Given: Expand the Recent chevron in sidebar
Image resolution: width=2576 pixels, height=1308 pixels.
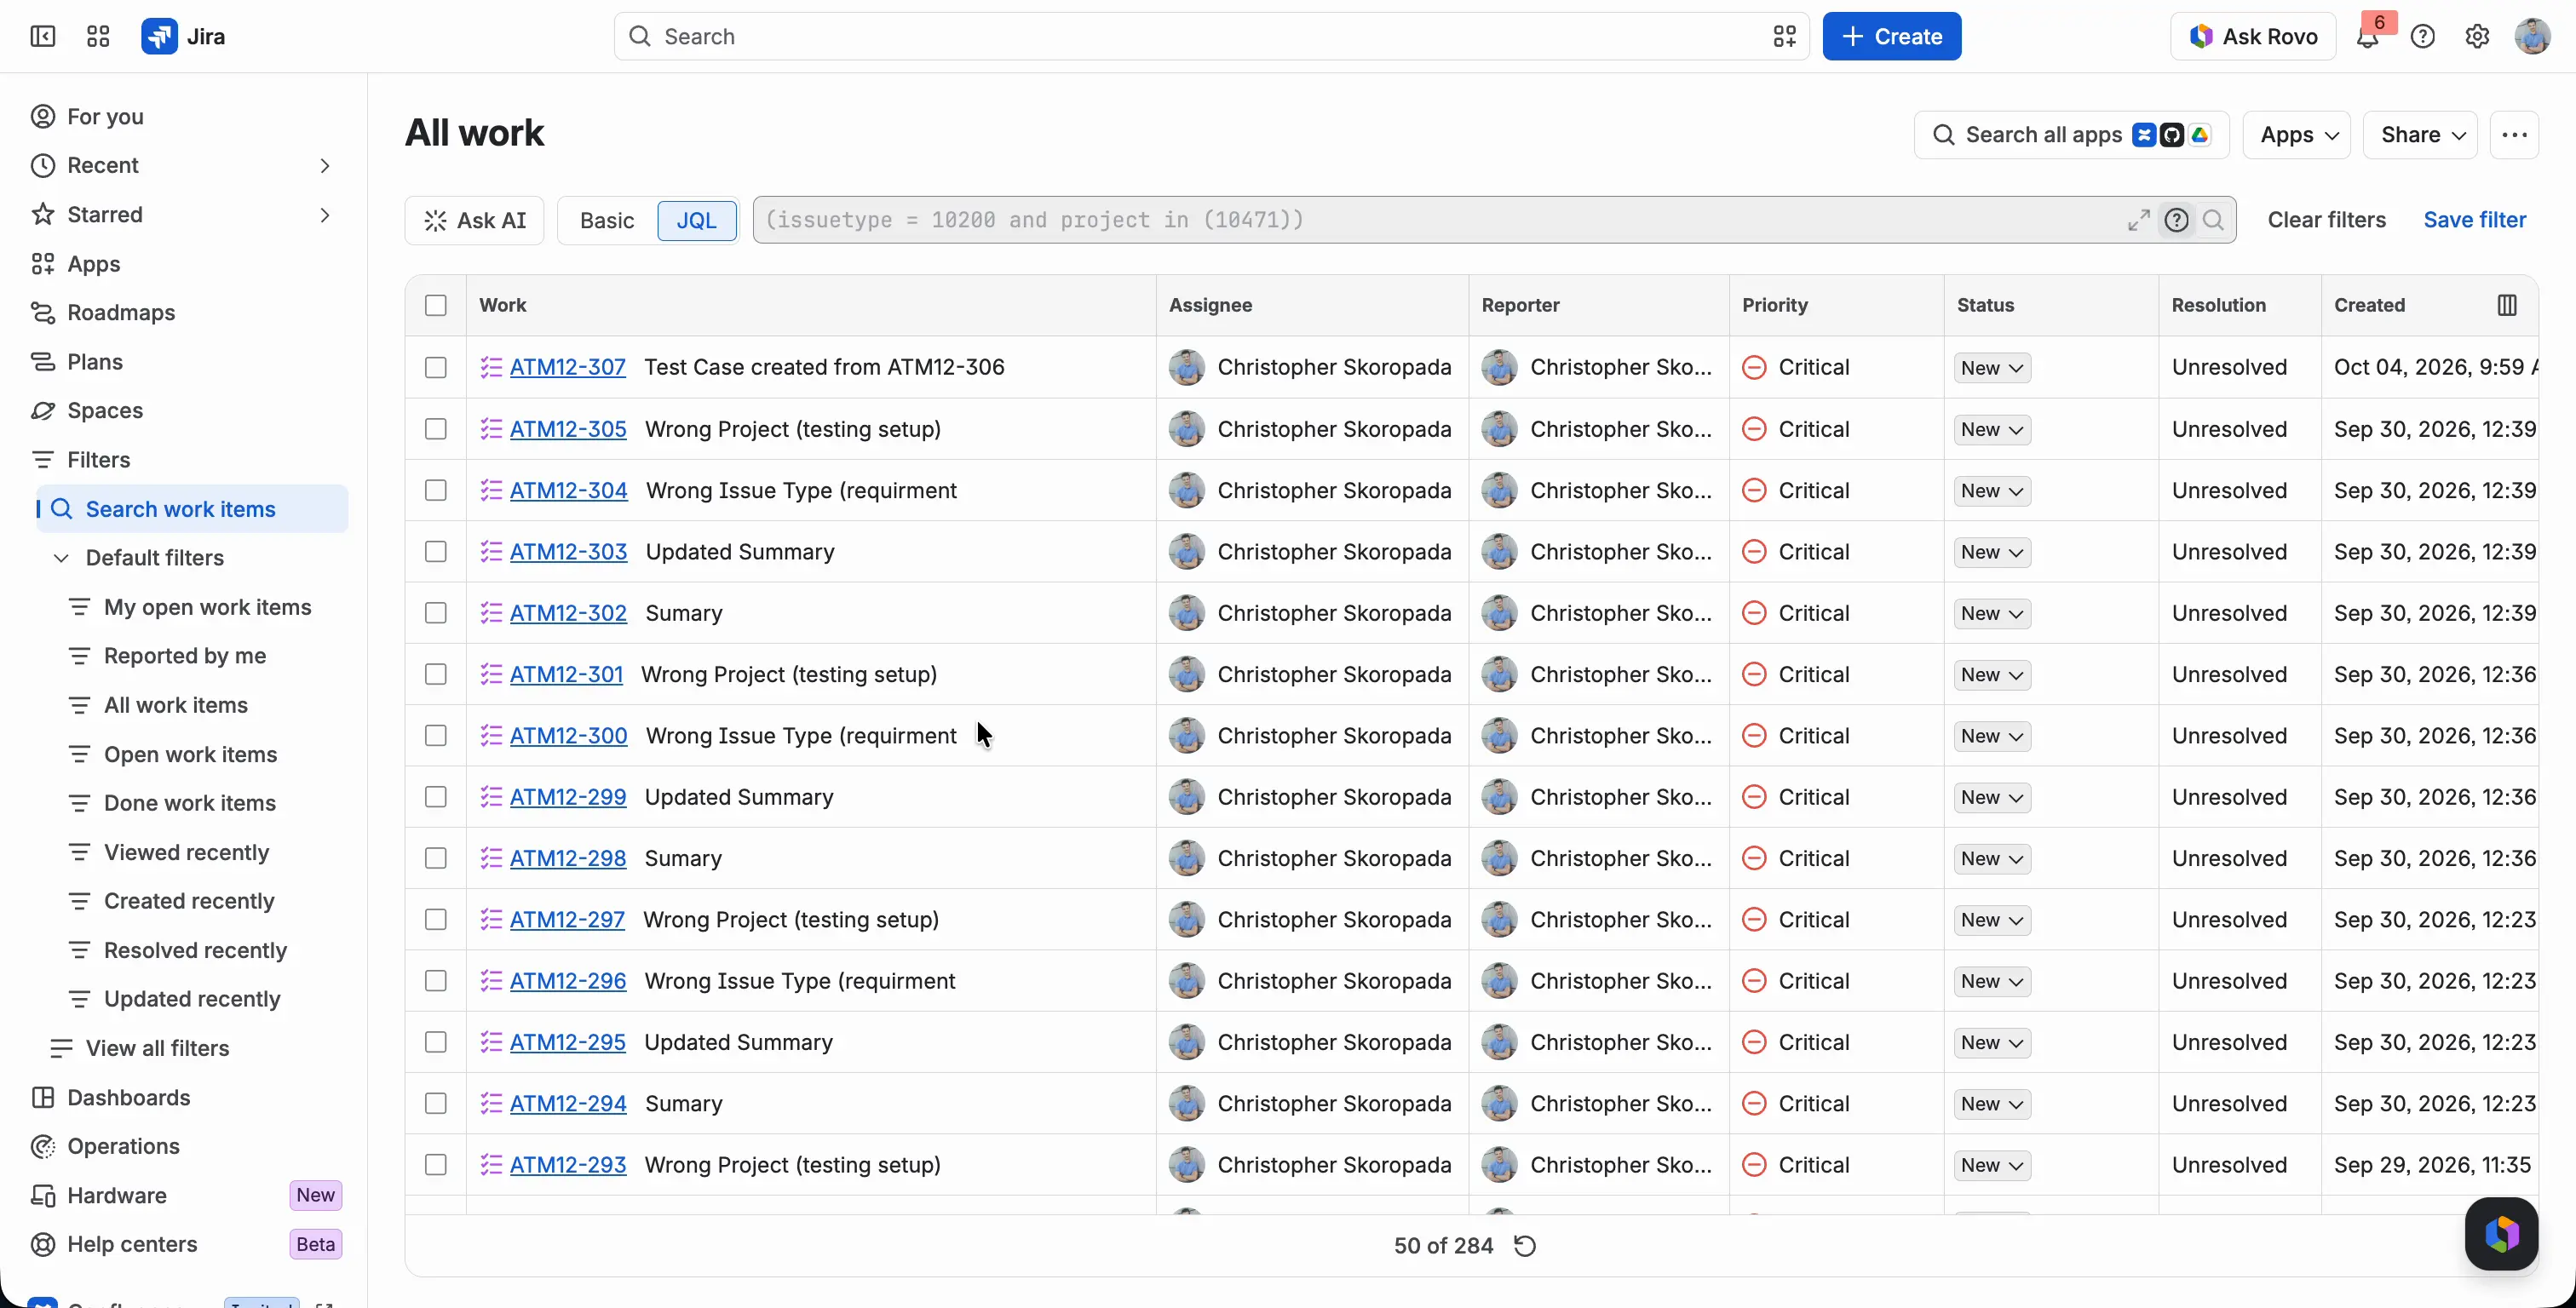Looking at the screenshot, I should (325, 165).
